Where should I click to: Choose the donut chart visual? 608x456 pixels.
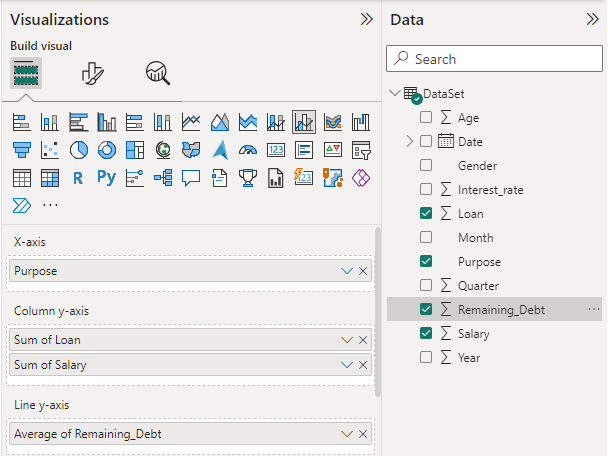pyautogui.click(x=107, y=150)
